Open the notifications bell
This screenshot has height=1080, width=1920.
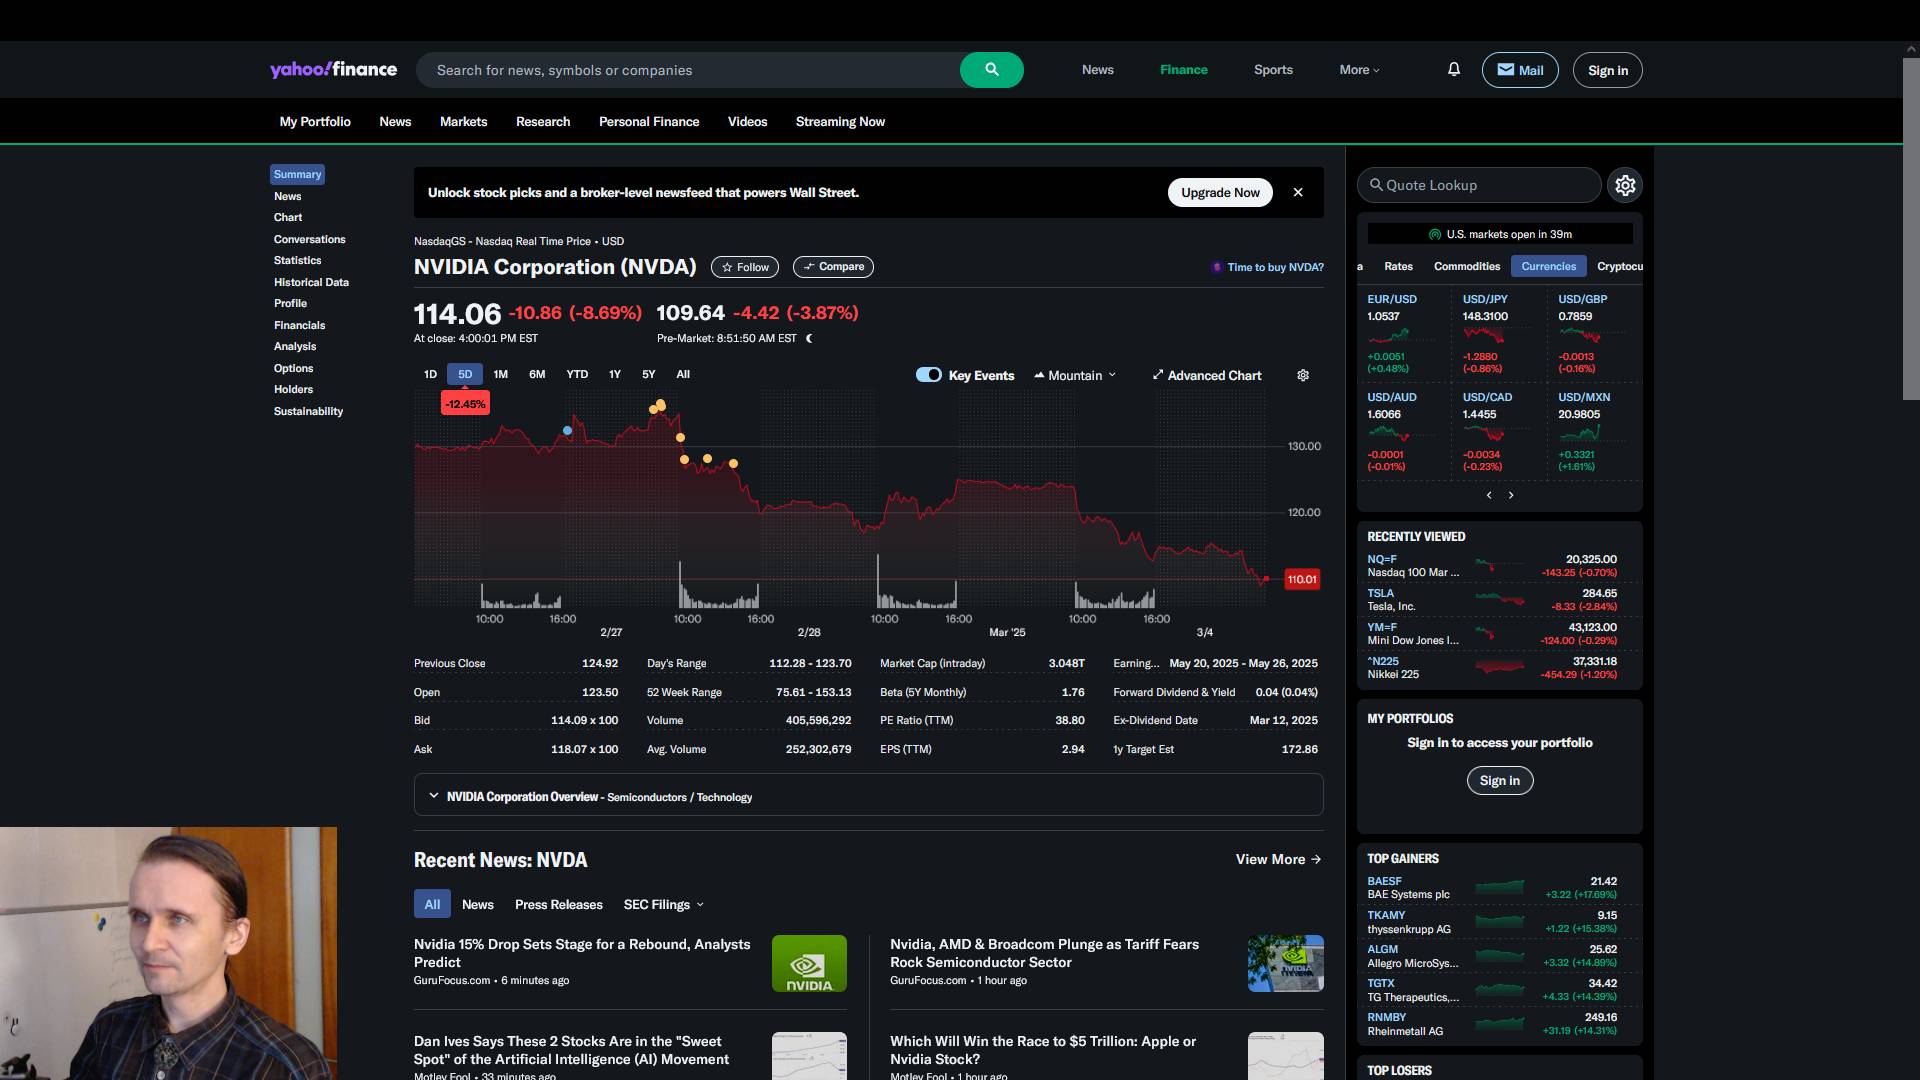pos(1454,69)
